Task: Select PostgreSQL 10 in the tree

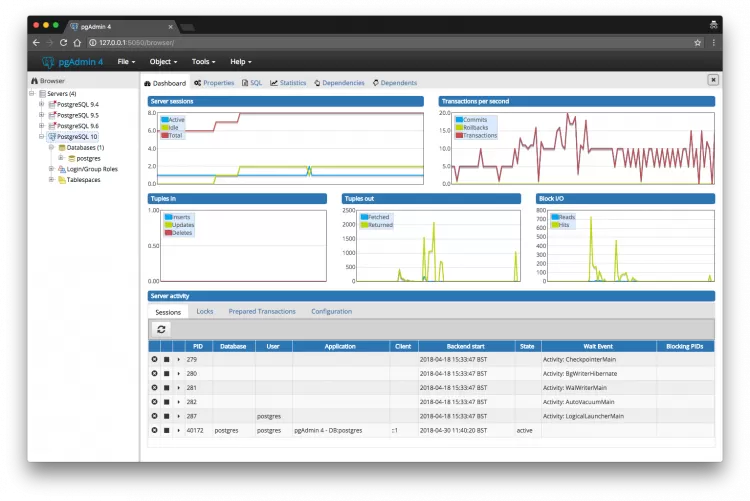Action: 77,137
